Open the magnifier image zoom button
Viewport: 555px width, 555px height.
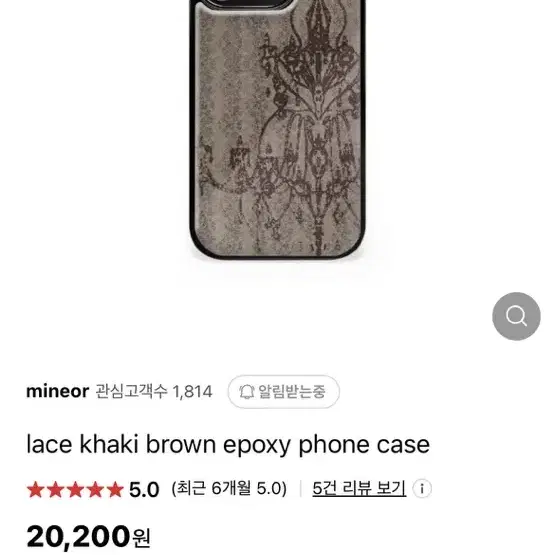[516, 316]
